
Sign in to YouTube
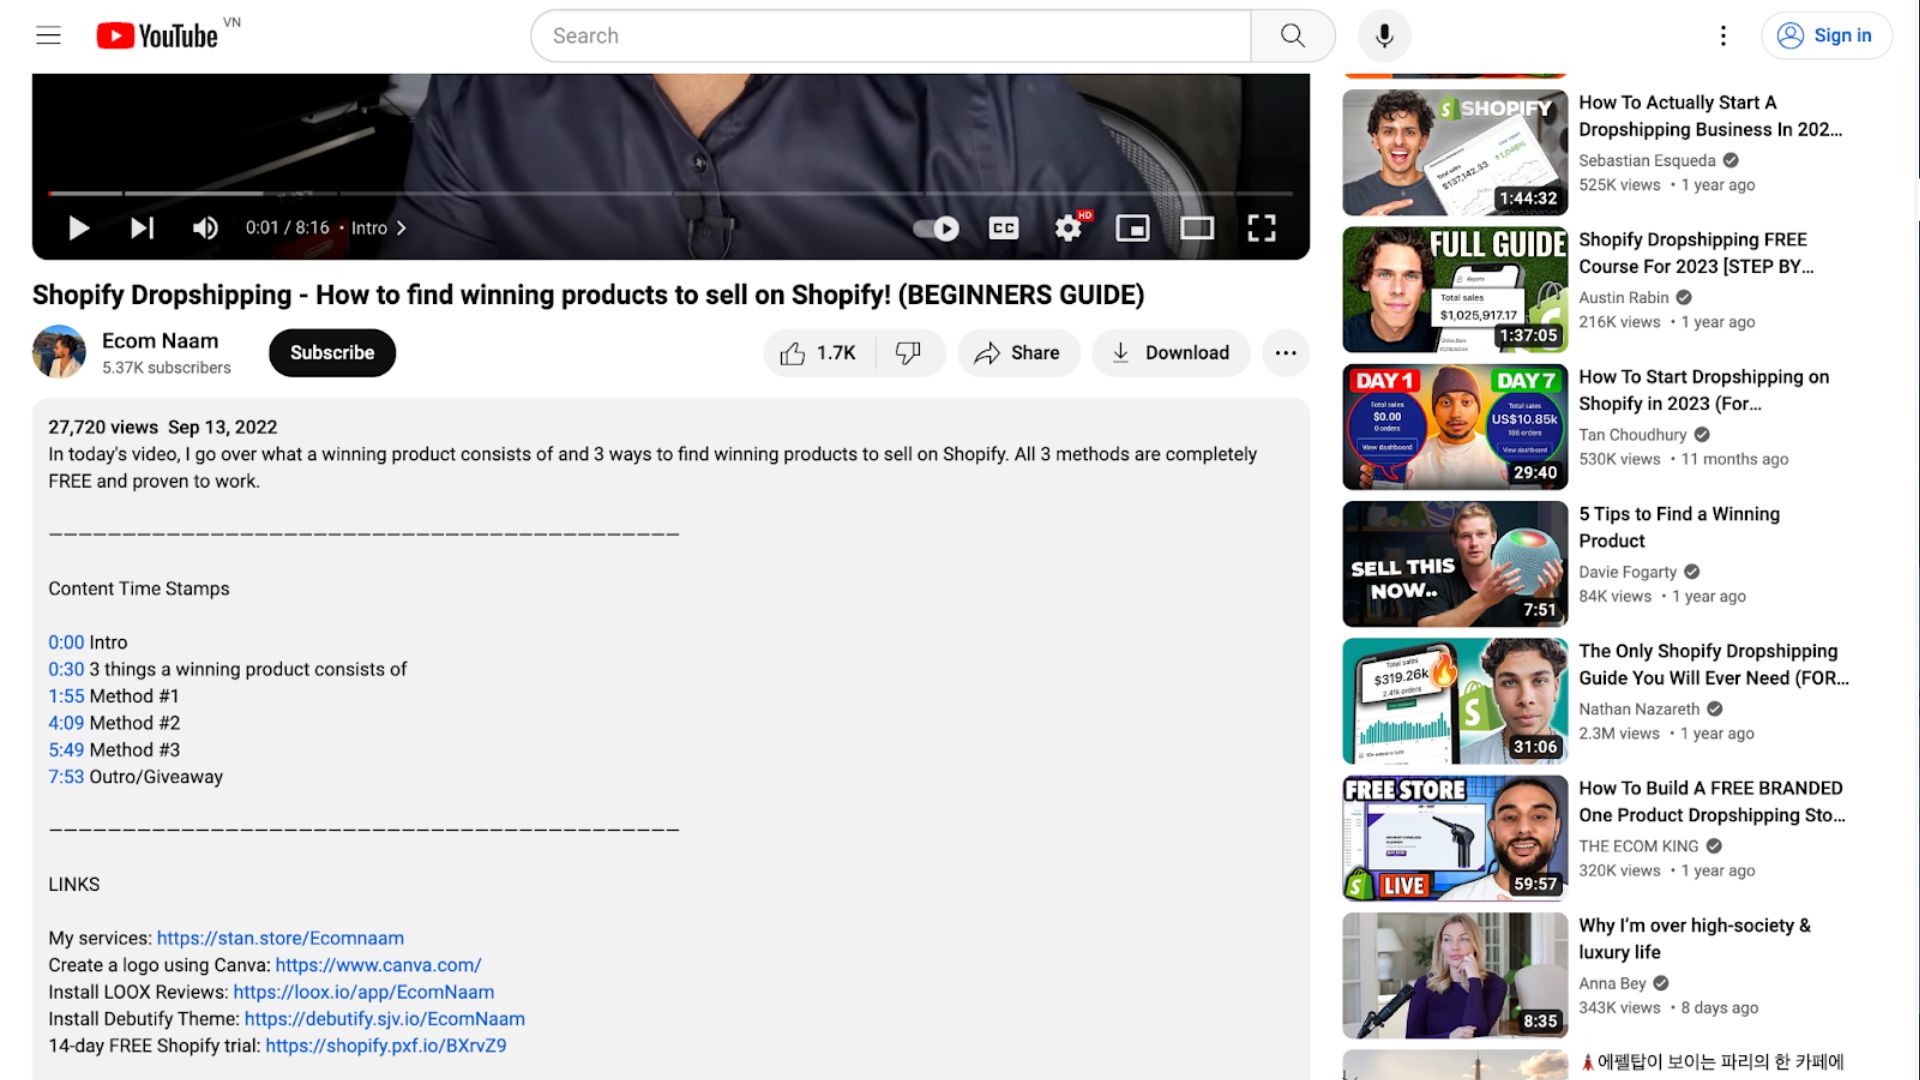click(x=1826, y=36)
